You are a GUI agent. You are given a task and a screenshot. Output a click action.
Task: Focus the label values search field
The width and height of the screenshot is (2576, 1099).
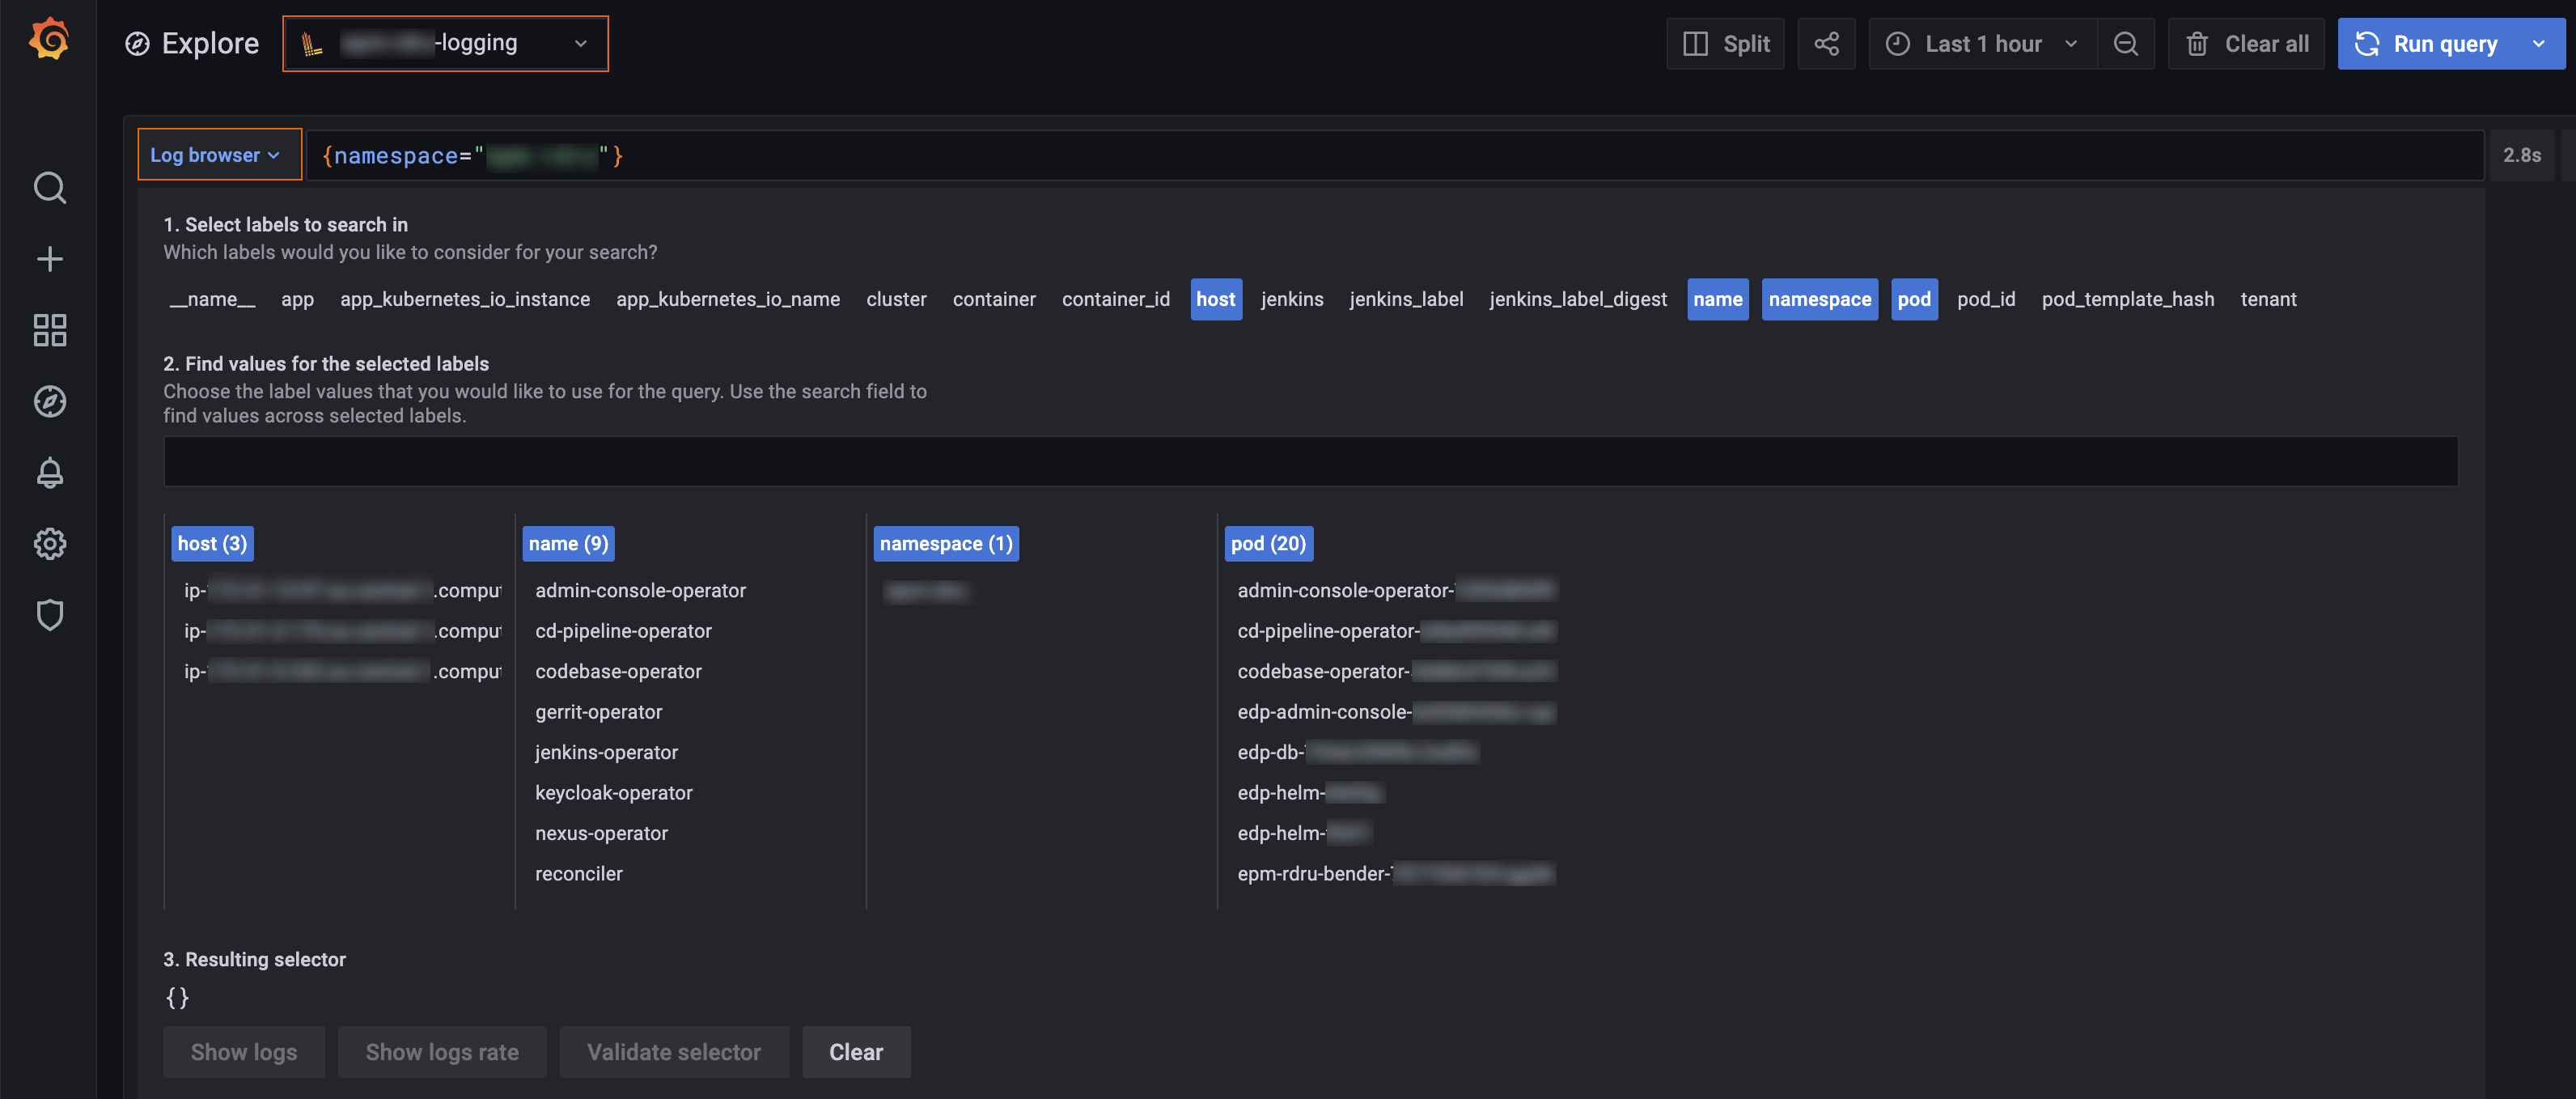click(1309, 462)
